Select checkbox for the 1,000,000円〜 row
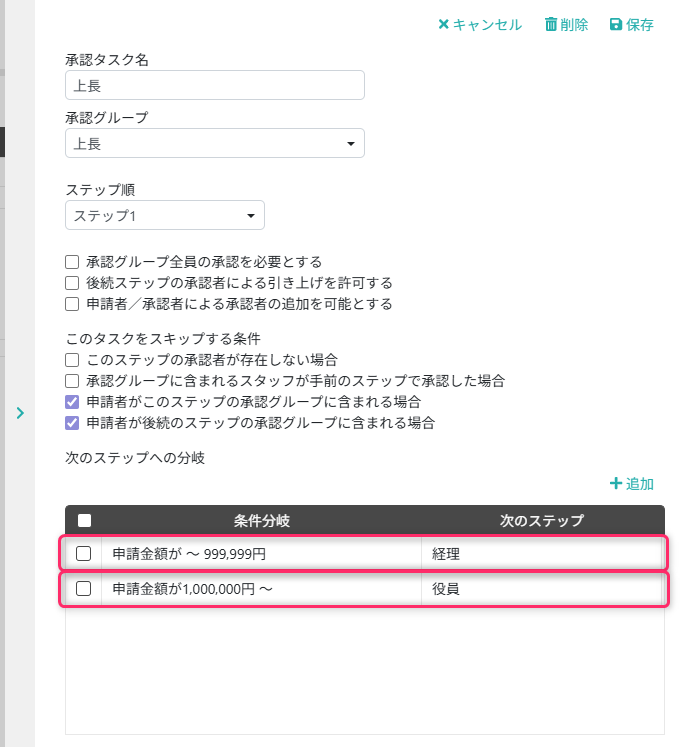 coord(84,589)
